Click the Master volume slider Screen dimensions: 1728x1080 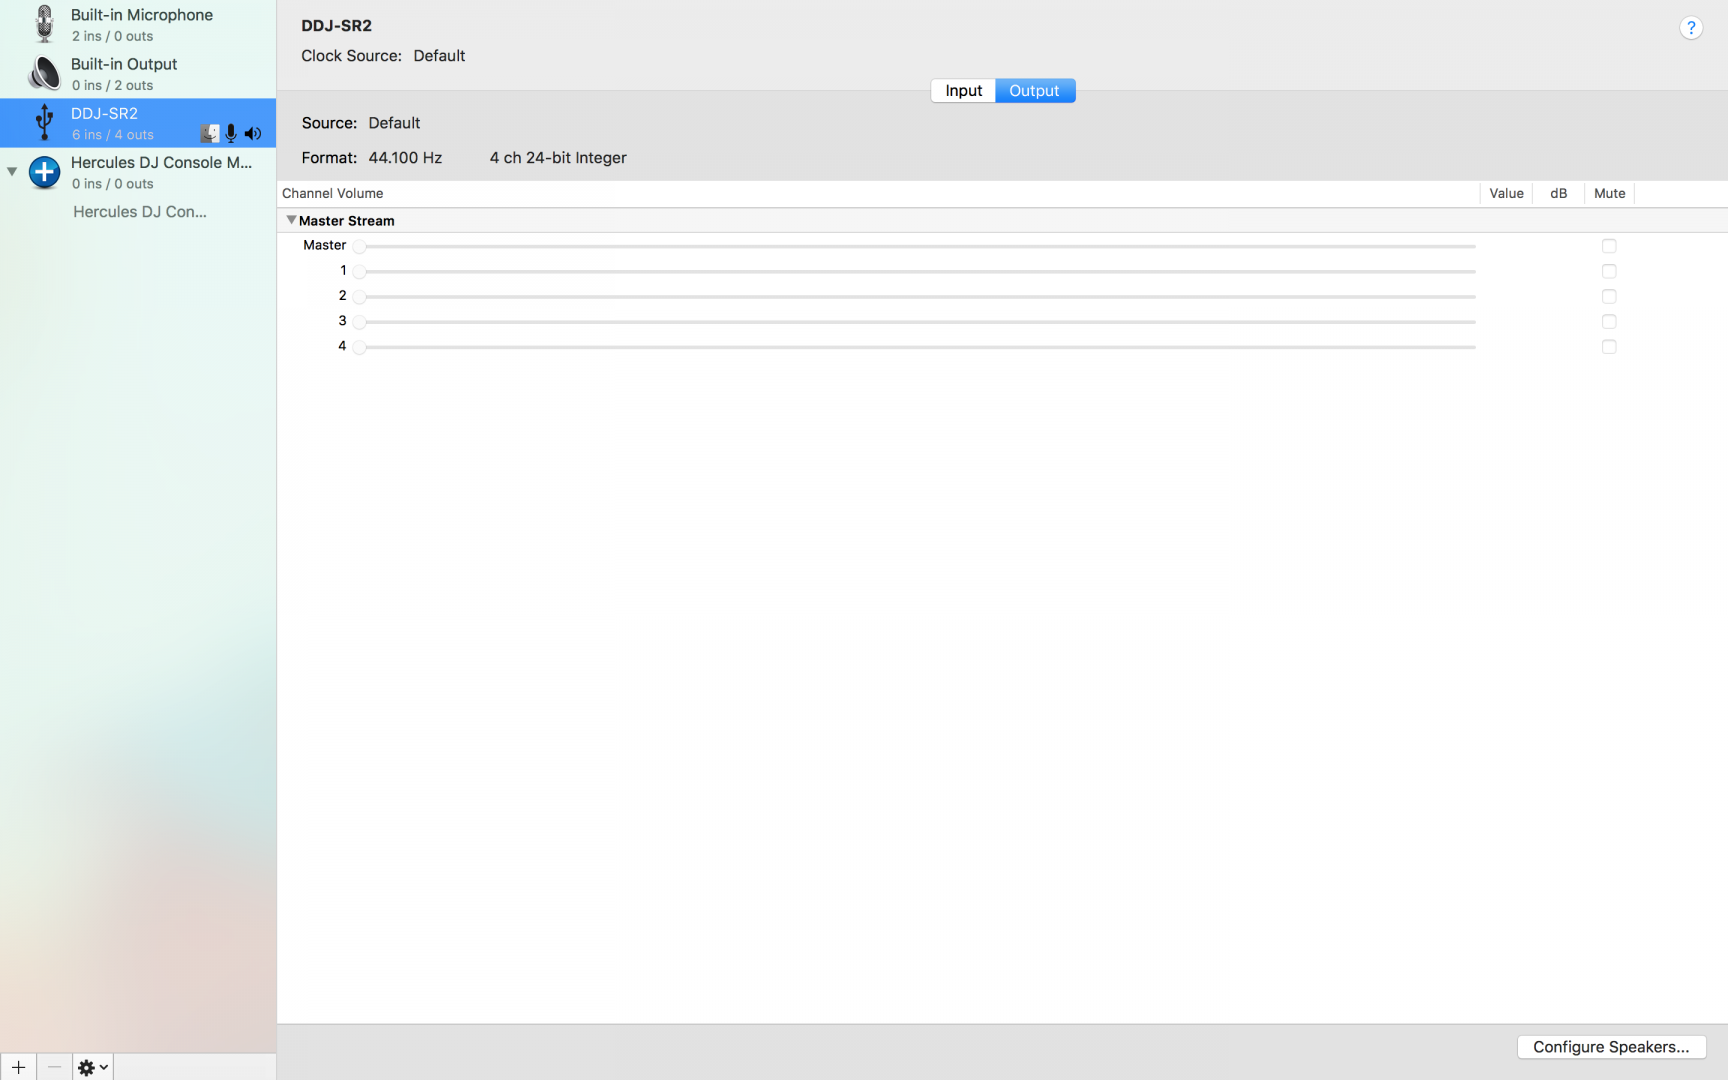pyautogui.click(x=914, y=246)
